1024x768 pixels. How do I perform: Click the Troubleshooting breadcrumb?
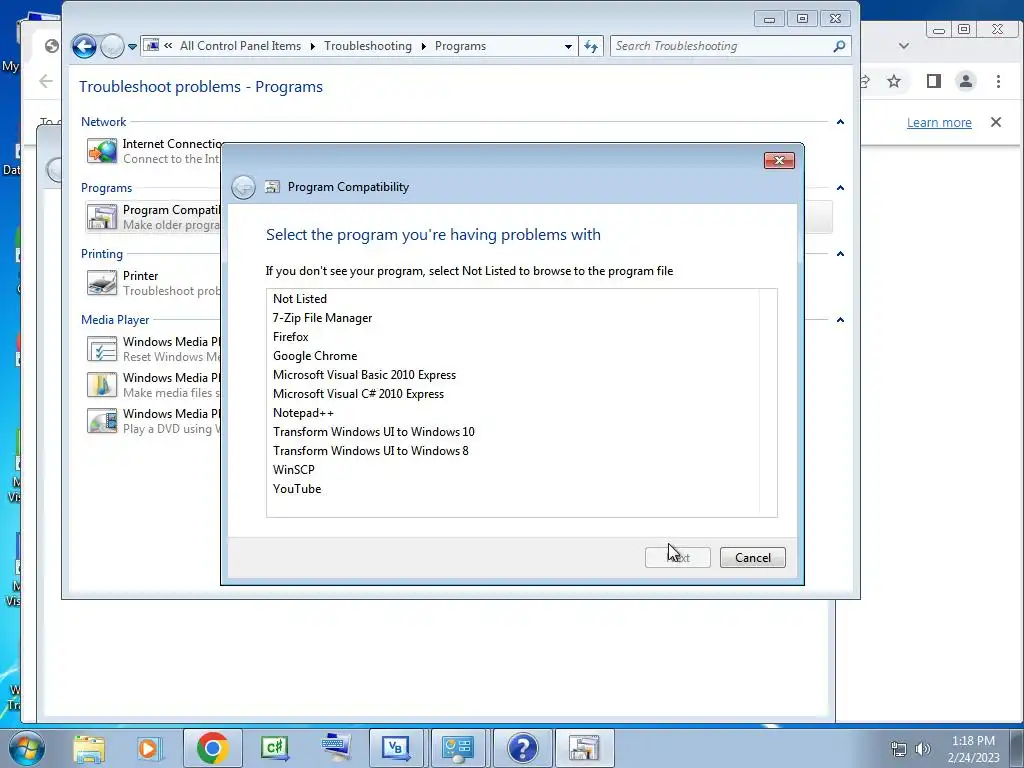(x=368, y=46)
